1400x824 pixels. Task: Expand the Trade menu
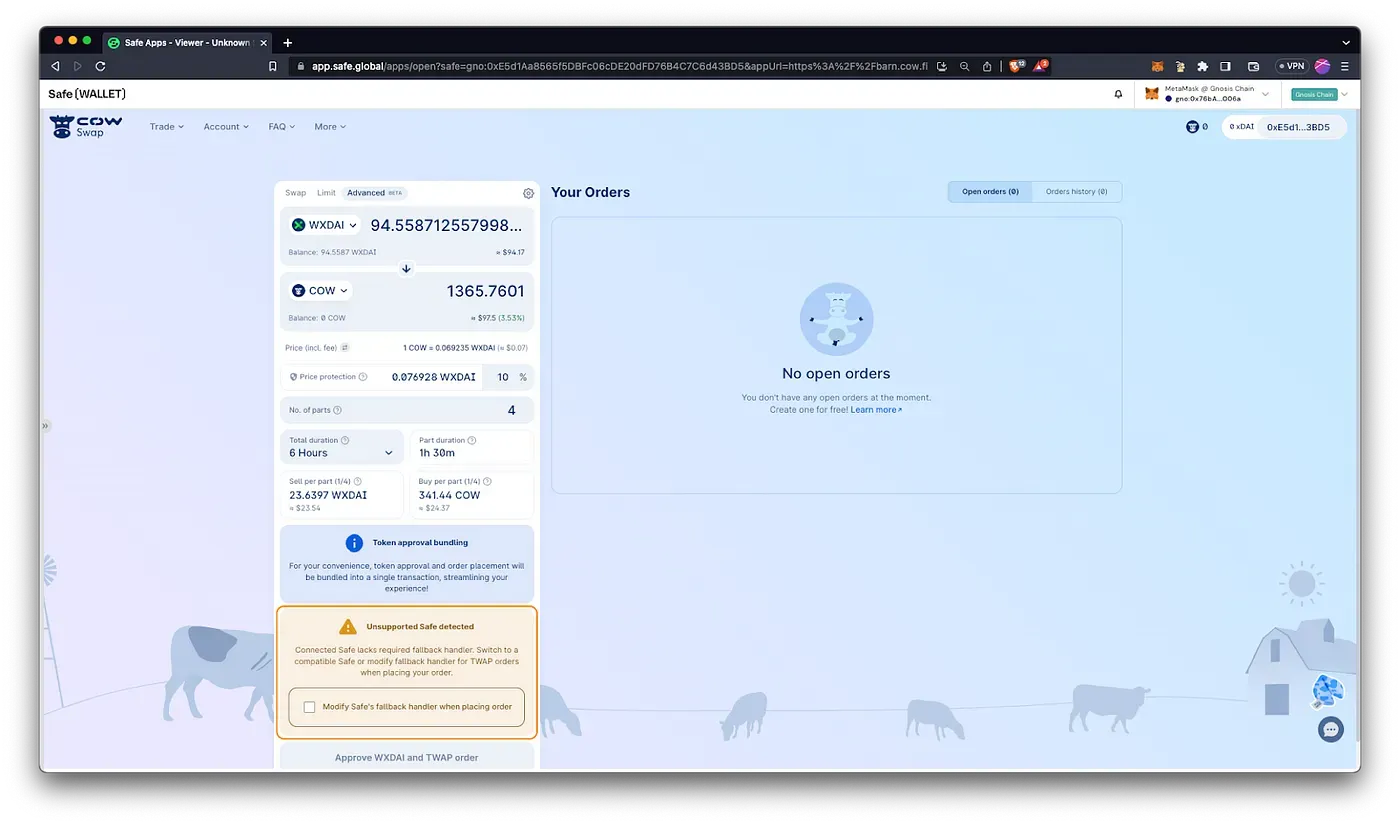coord(167,127)
